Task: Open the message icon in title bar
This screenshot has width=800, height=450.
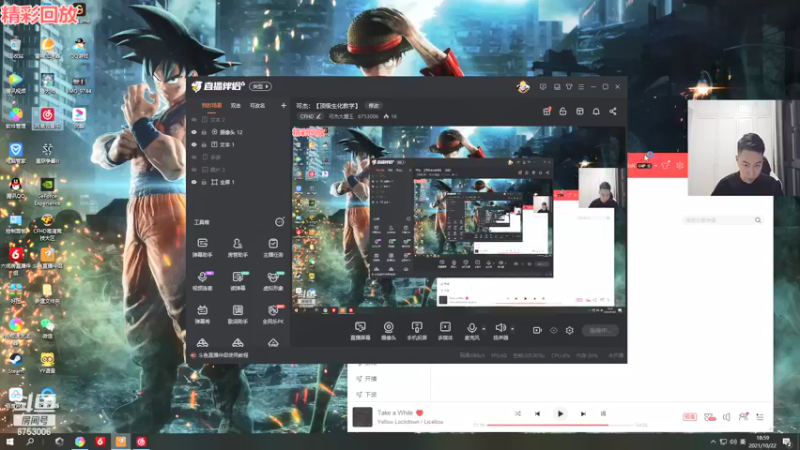Action: point(543,87)
